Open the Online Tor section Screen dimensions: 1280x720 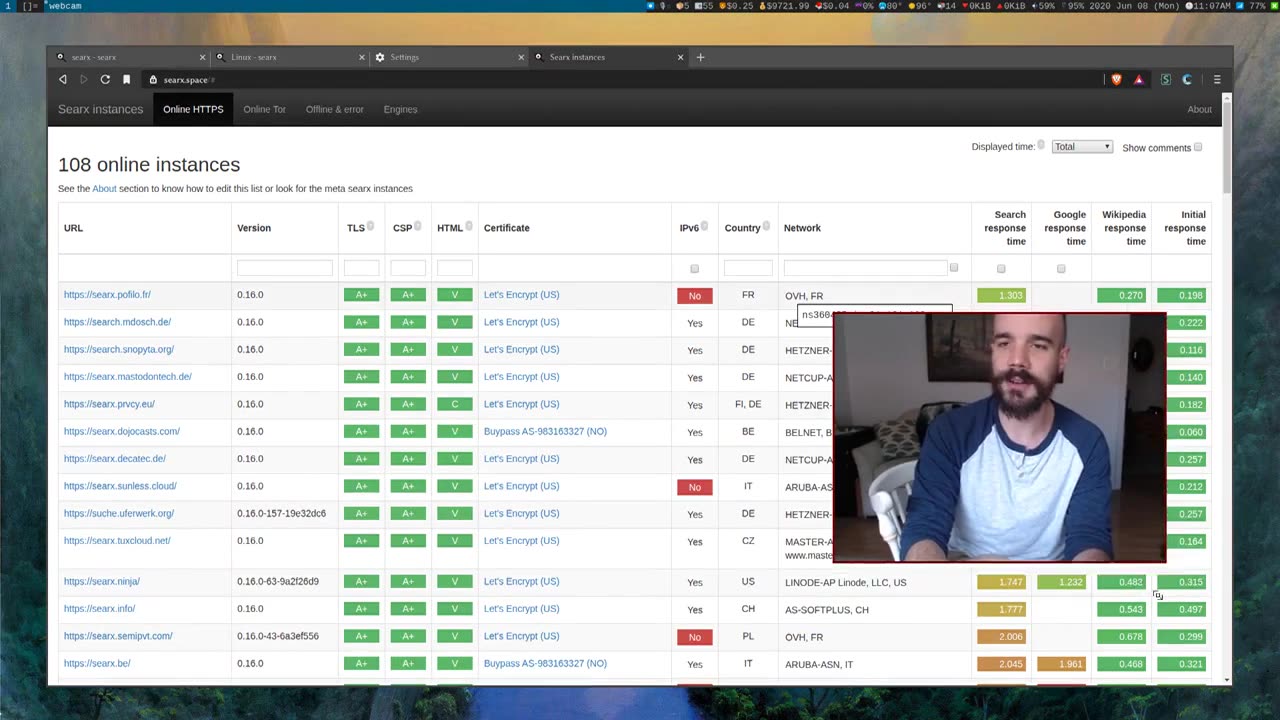264,109
